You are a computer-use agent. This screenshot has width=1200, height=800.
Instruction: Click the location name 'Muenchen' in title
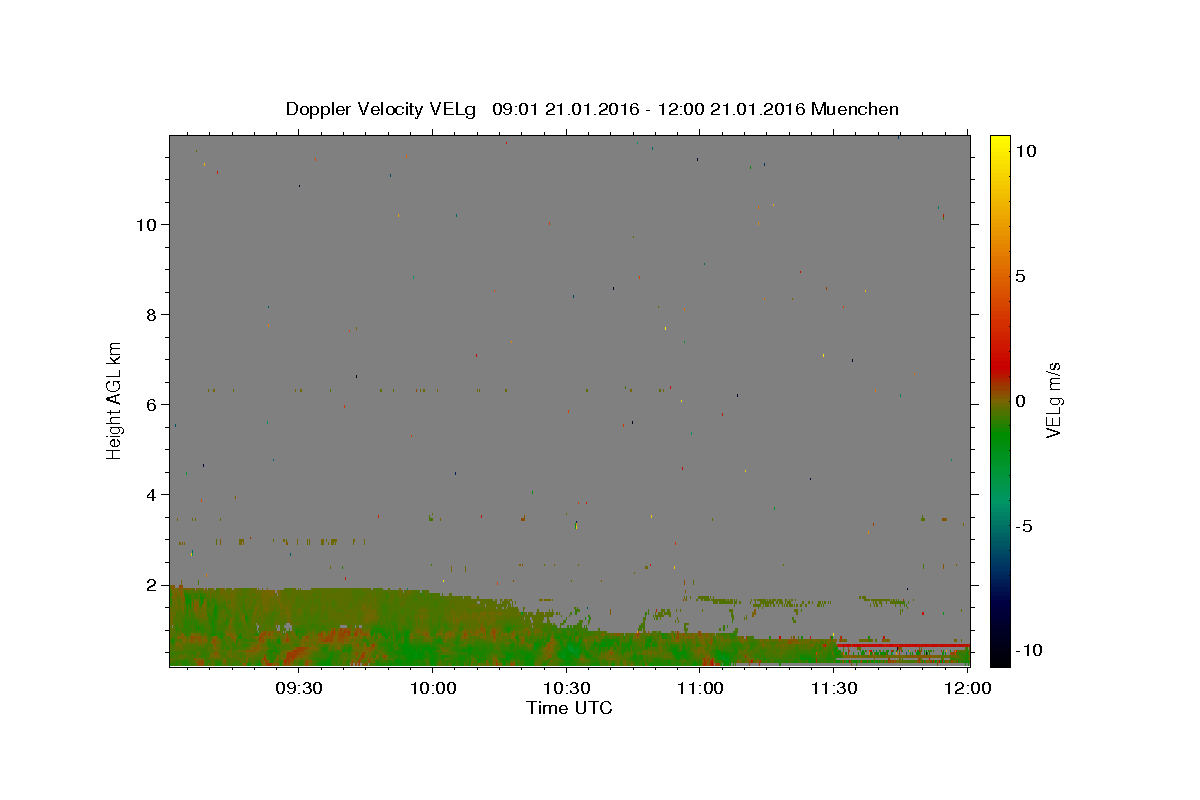click(855, 109)
